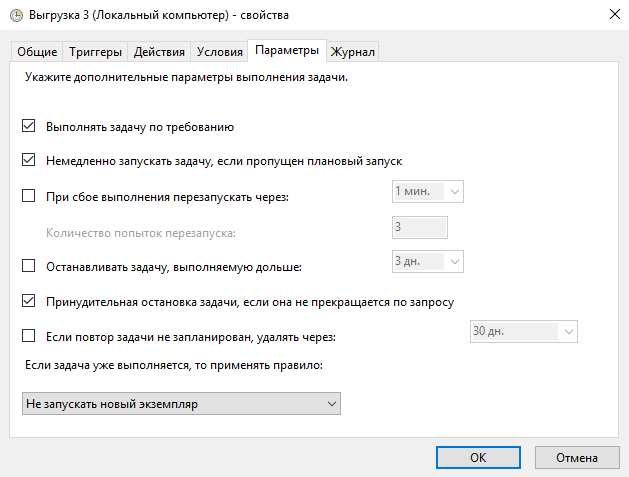The width and height of the screenshot is (629, 477).
Task: Check 'Останавливать задачу, выполняемую дольше'
Action: (28, 267)
